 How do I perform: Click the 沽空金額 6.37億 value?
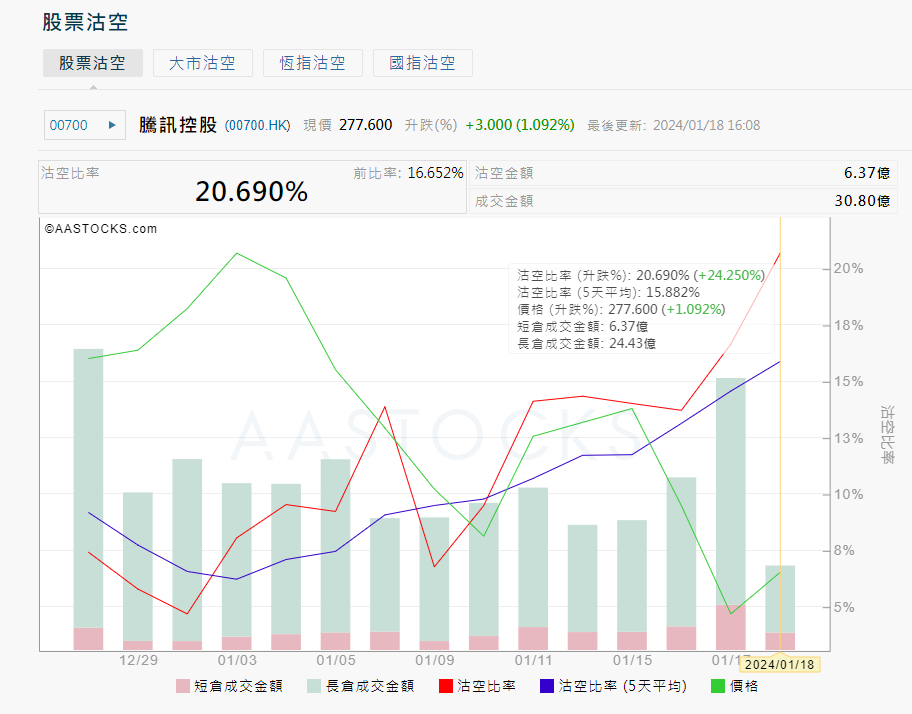pos(867,173)
